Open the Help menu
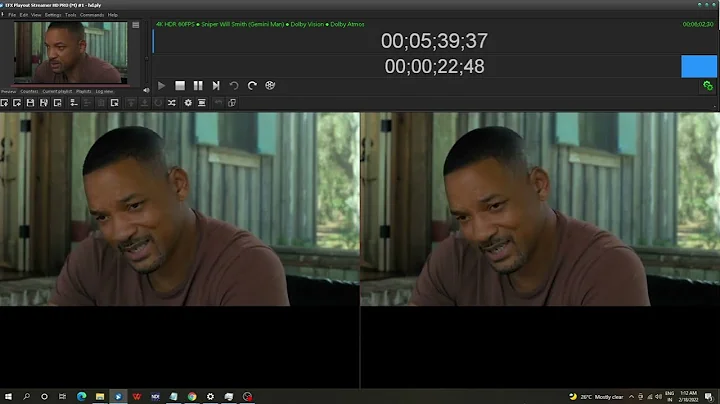The image size is (720, 404). coord(112,15)
